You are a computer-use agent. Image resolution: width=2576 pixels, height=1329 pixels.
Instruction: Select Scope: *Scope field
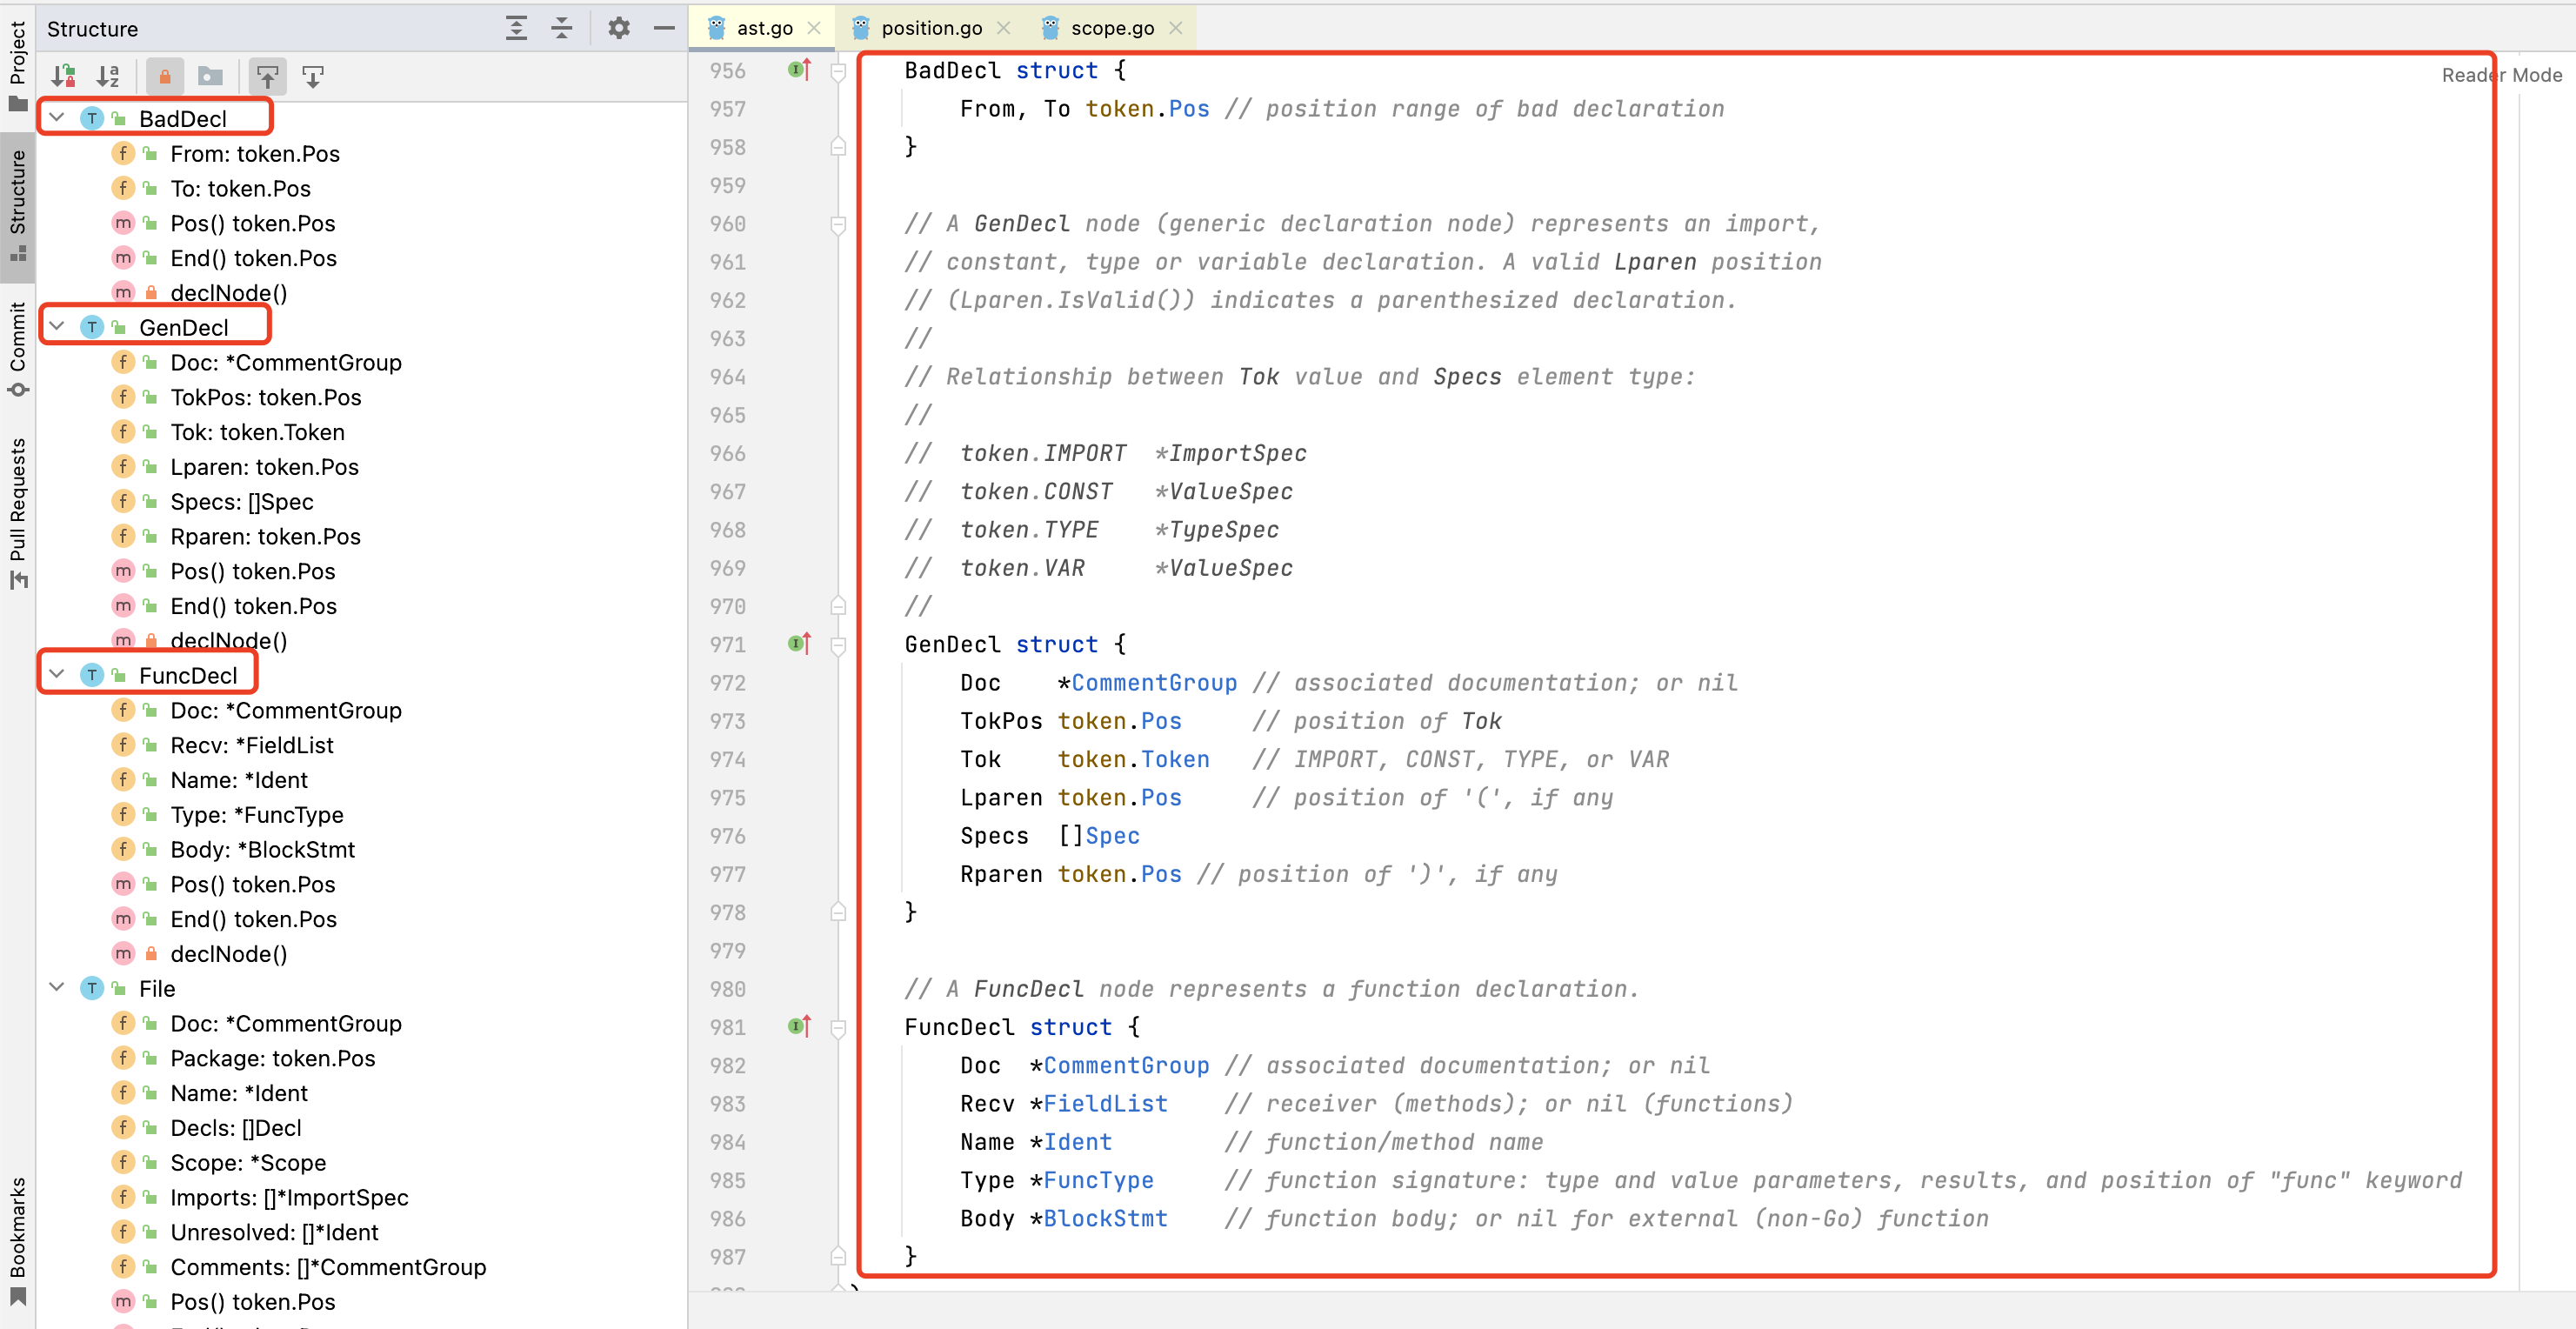tap(248, 1162)
